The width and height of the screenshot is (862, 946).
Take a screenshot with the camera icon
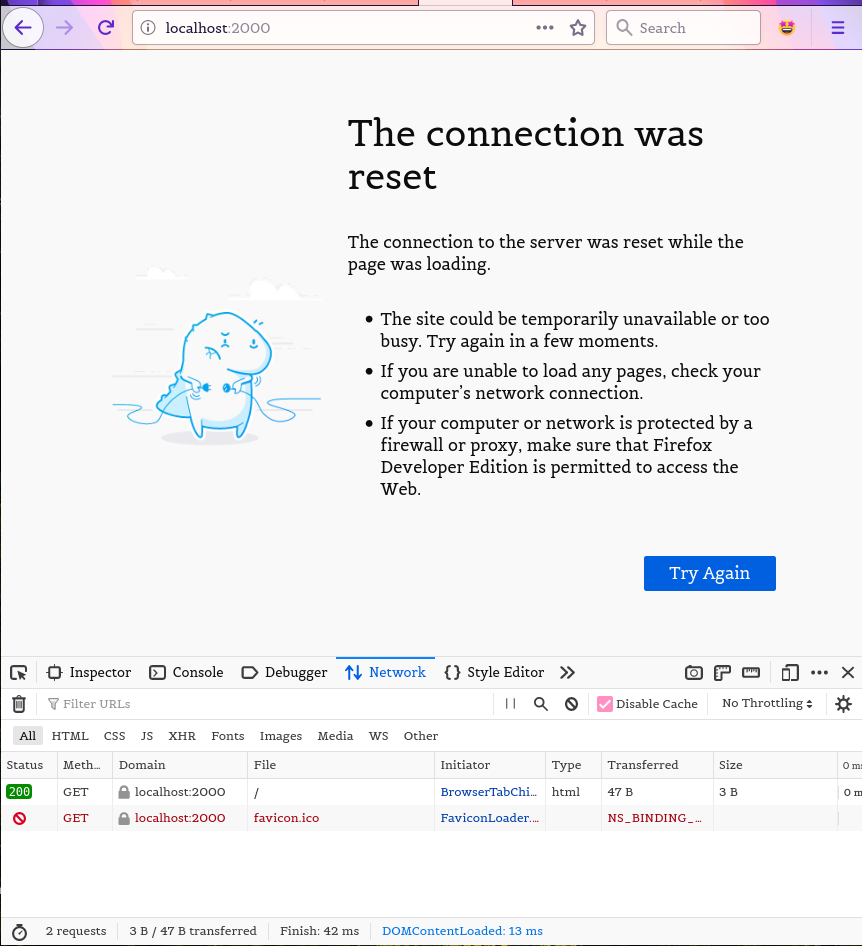click(693, 673)
